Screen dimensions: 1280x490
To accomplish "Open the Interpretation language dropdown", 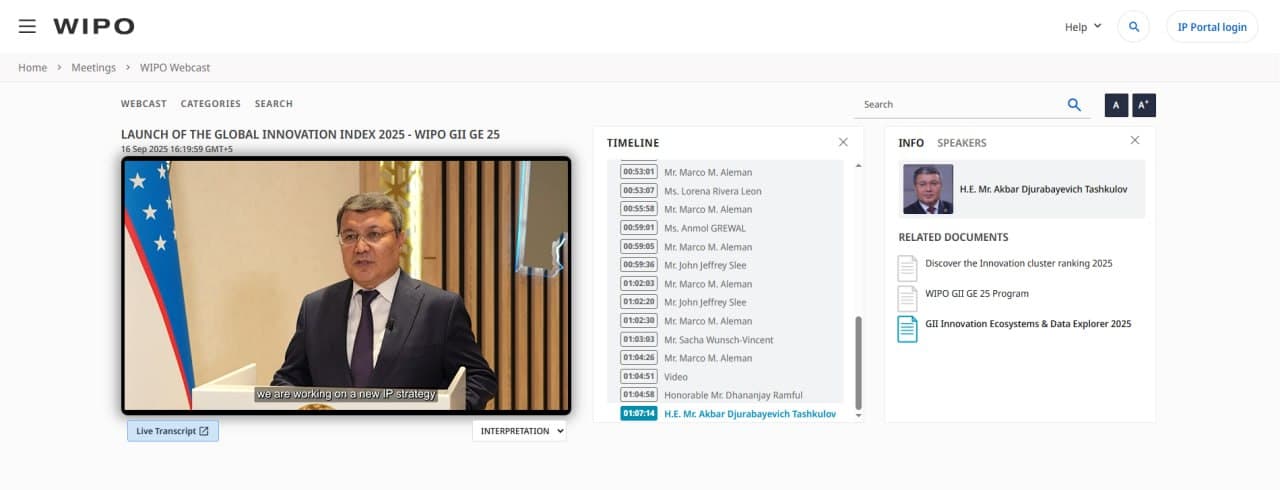I will 519,431.
